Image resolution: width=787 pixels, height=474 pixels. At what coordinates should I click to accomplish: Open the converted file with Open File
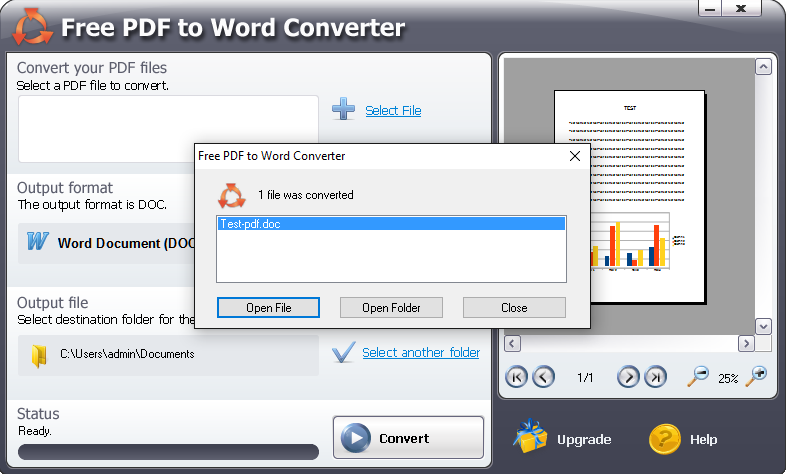click(x=268, y=308)
